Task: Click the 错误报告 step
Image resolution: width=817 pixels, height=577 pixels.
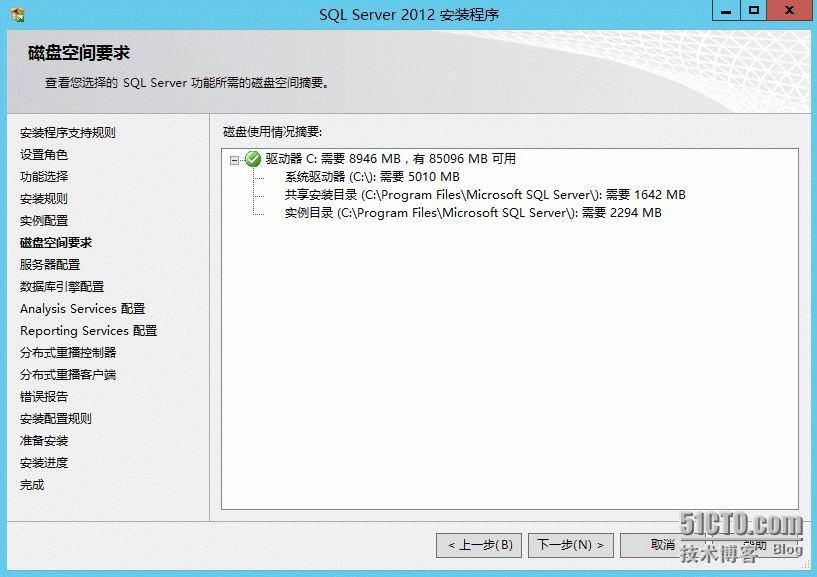Action: (x=44, y=397)
